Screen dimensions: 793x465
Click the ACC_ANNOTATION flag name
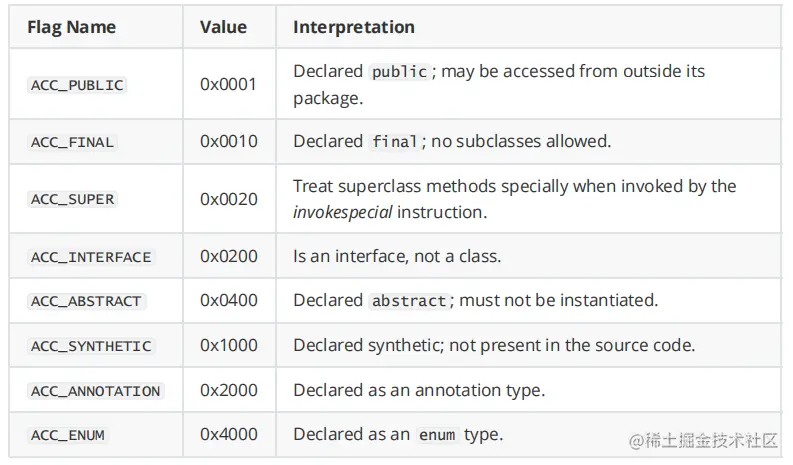tap(95, 391)
